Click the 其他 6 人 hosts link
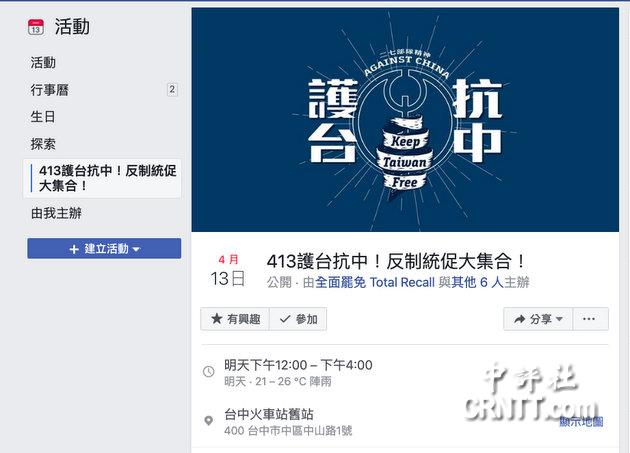This screenshot has width=630, height=453. click(477, 282)
